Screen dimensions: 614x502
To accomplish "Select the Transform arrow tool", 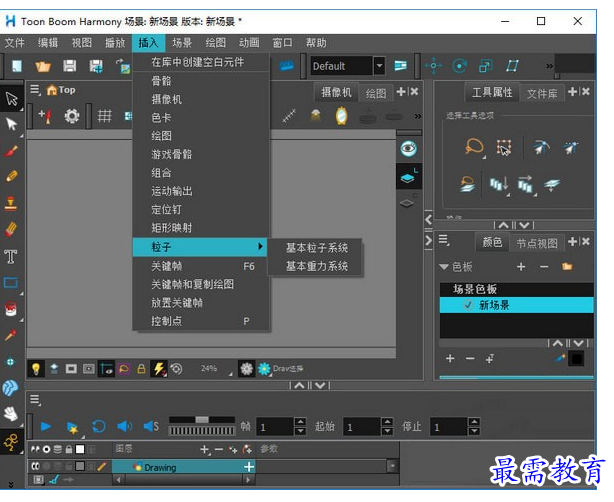I will coord(11,99).
